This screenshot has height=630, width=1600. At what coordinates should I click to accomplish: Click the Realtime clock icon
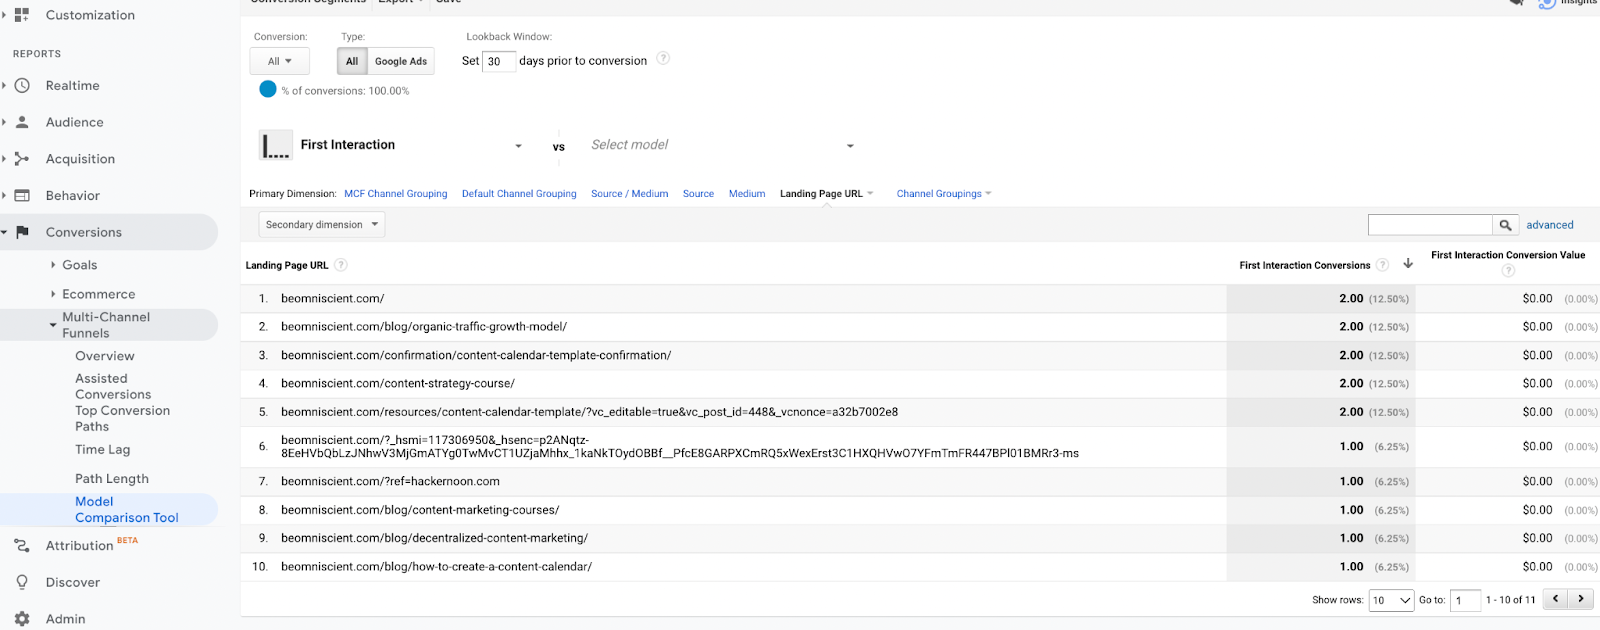point(22,86)
